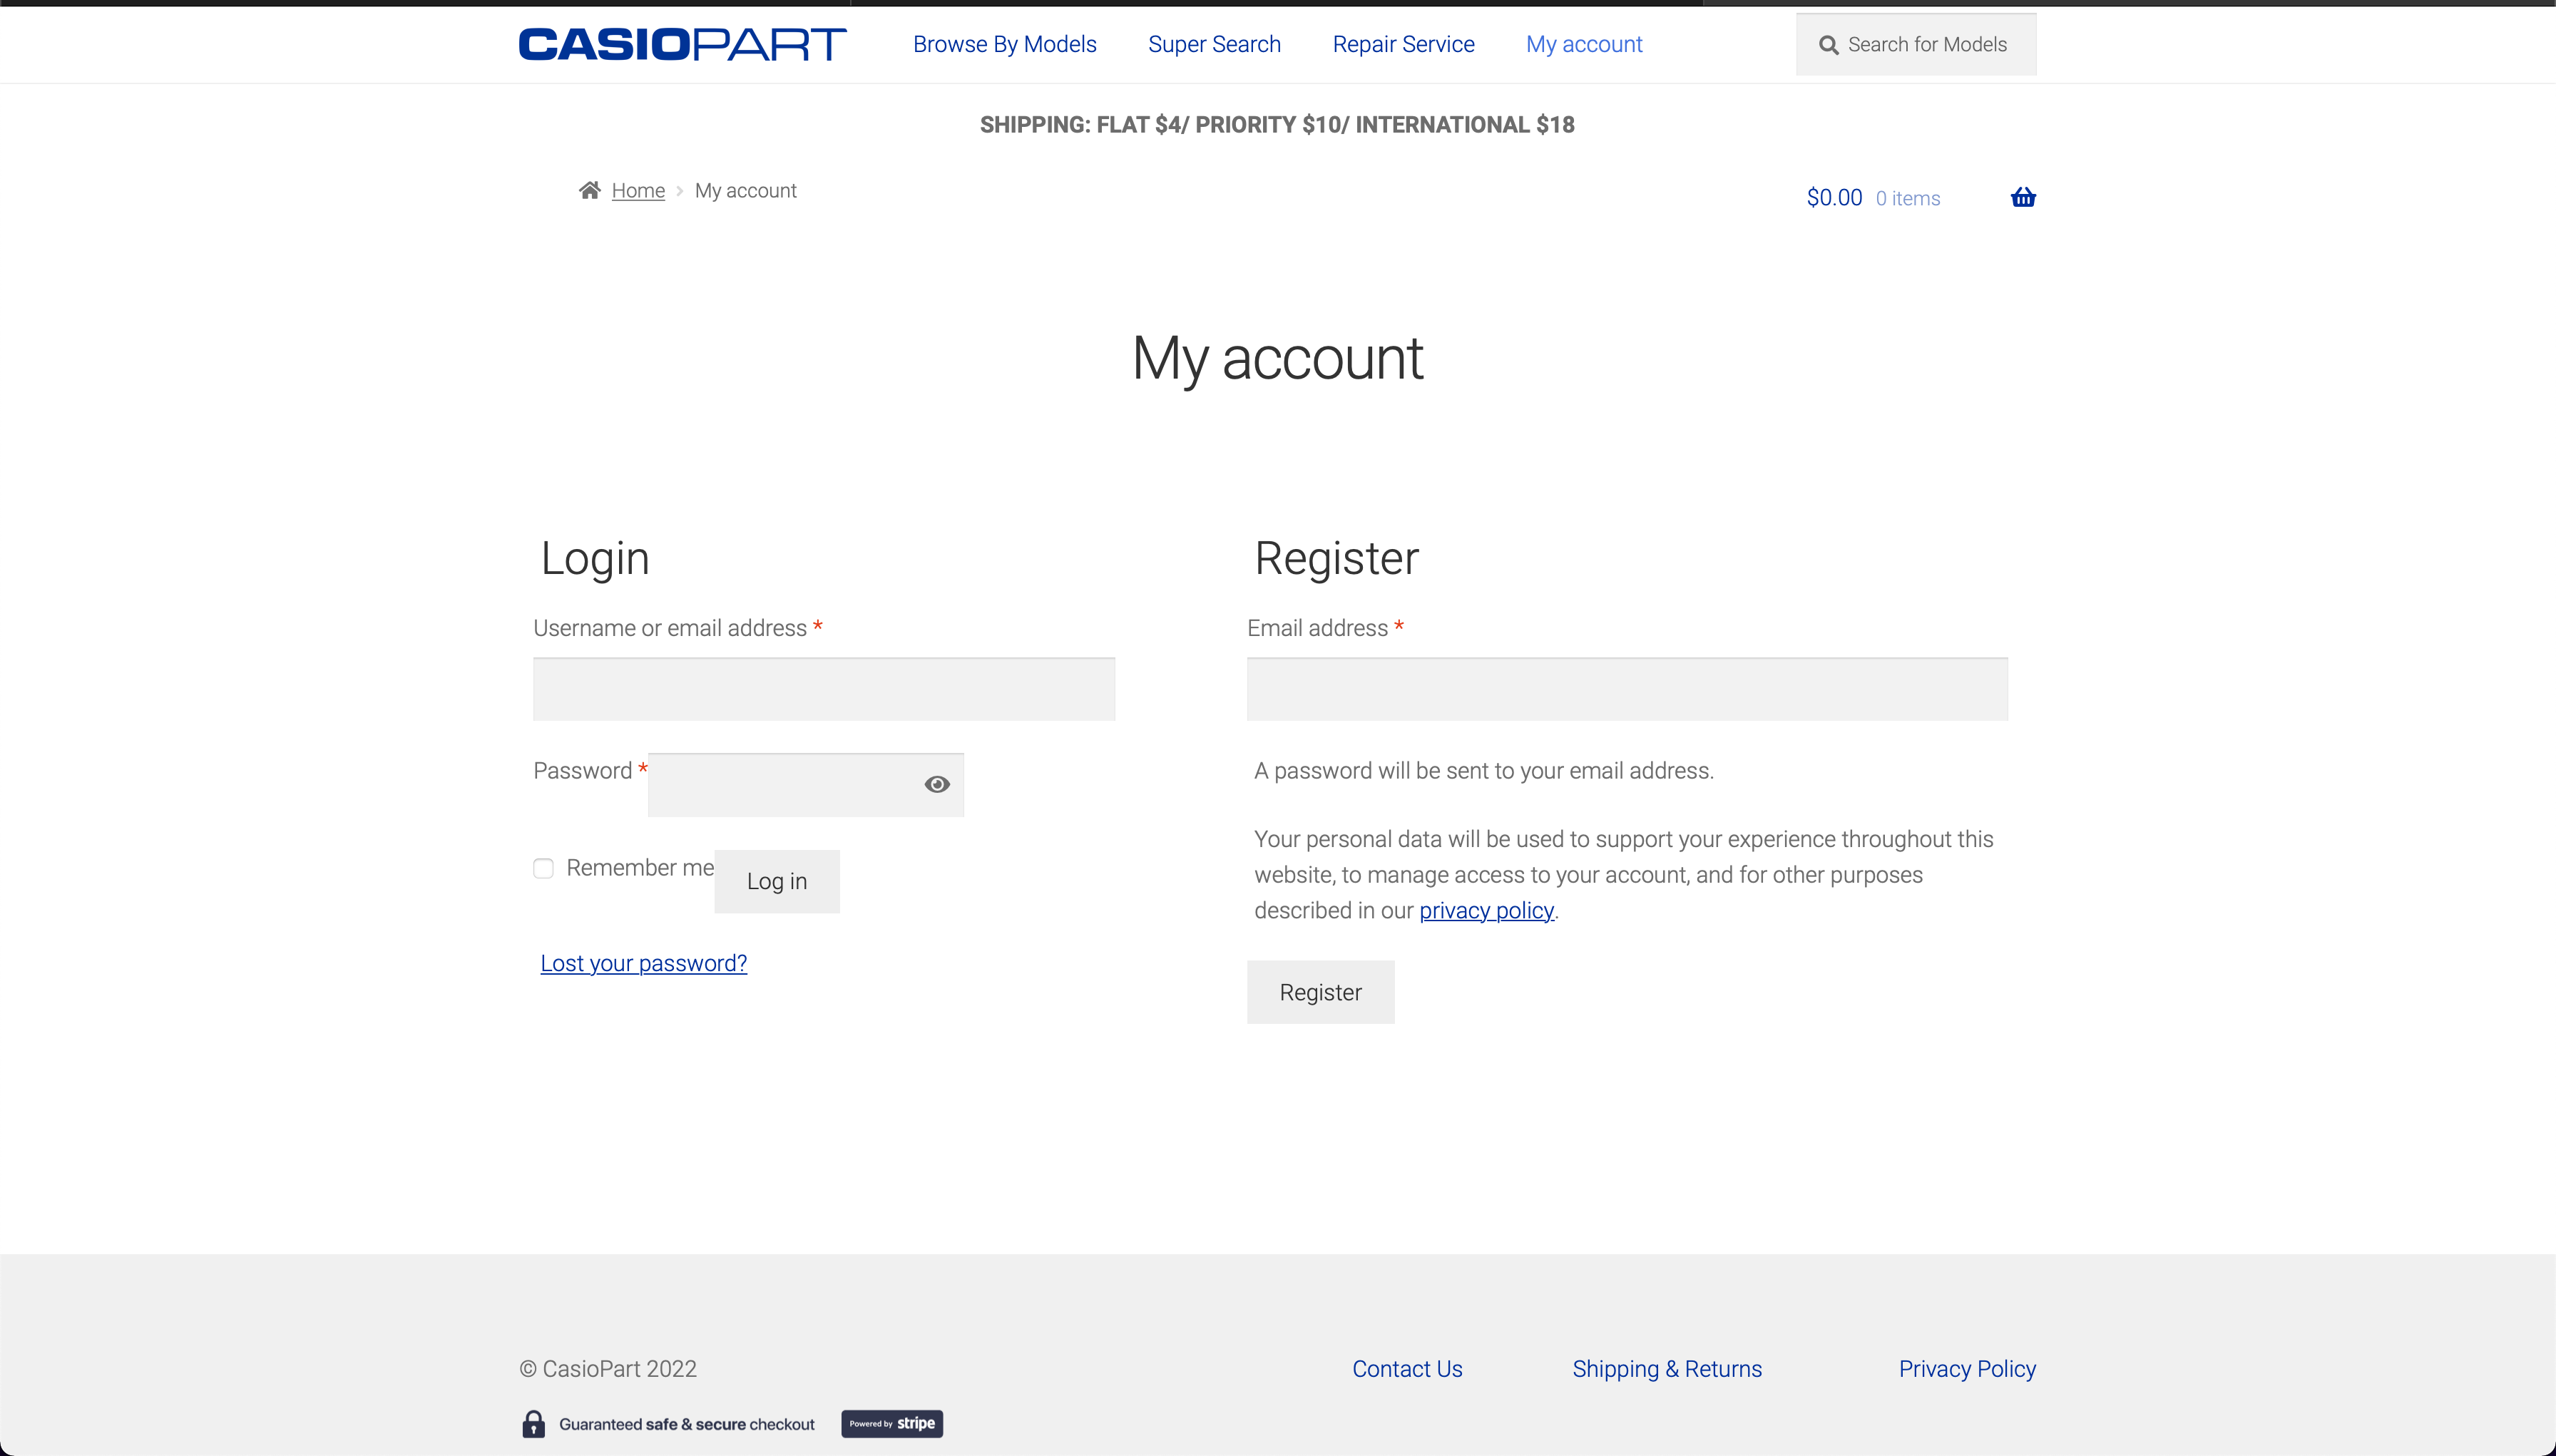
Task: Focus the login Password field
Action: [x=806, y=784]
